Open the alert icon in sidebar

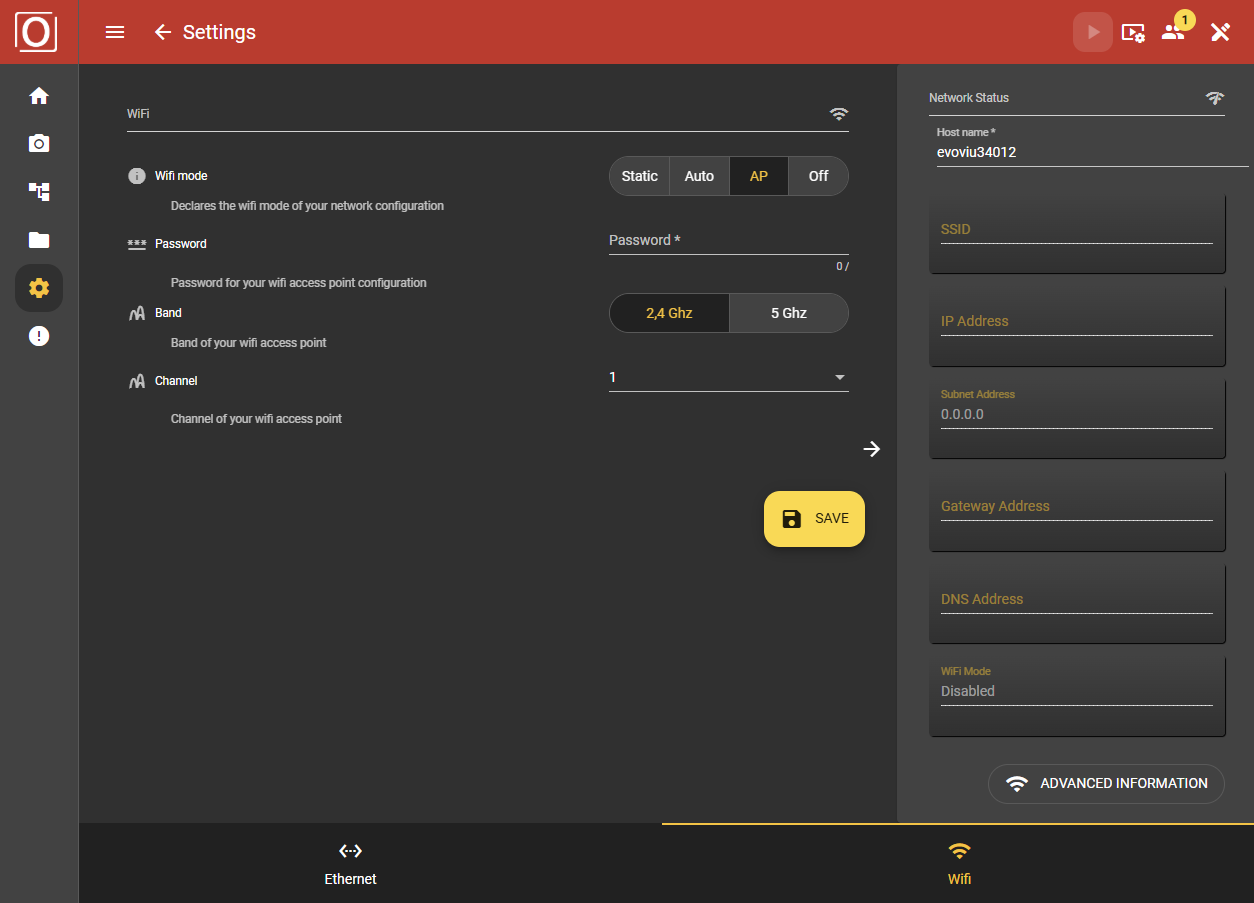click(x=39, y=336)
